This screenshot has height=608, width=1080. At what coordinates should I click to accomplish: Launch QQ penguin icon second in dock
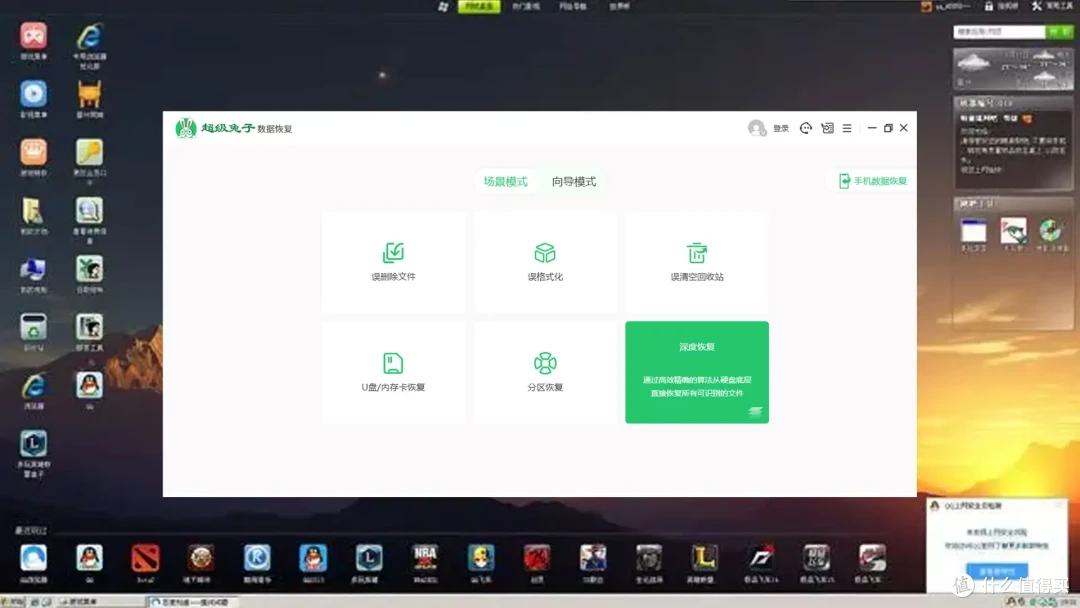(x=90, y=558)
